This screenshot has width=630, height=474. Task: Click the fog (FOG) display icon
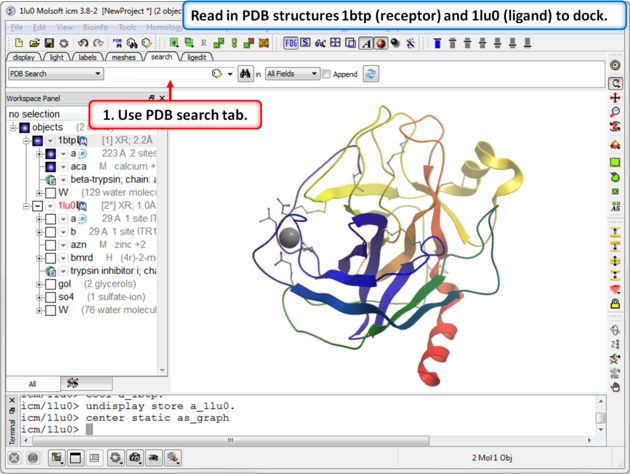coord(290,43)
